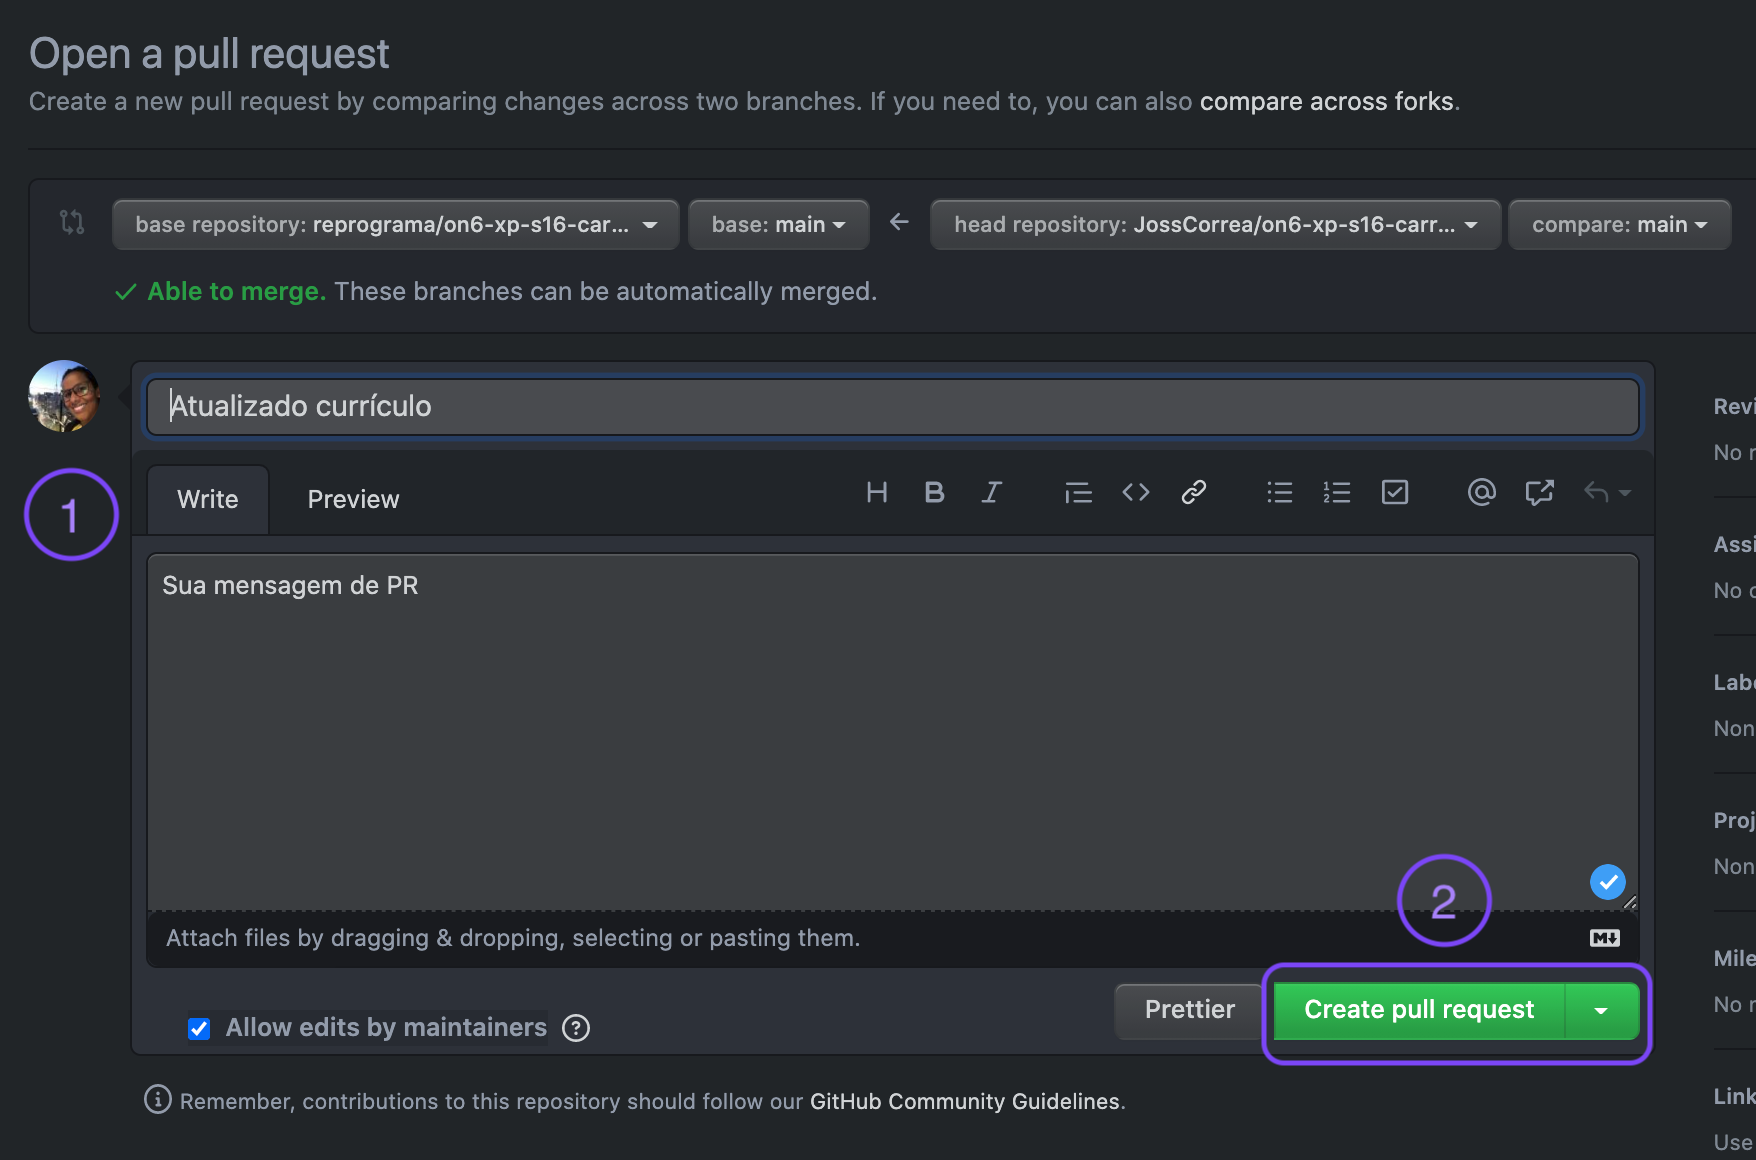
Task: Click the pull request title field
Action: (892, 406)
